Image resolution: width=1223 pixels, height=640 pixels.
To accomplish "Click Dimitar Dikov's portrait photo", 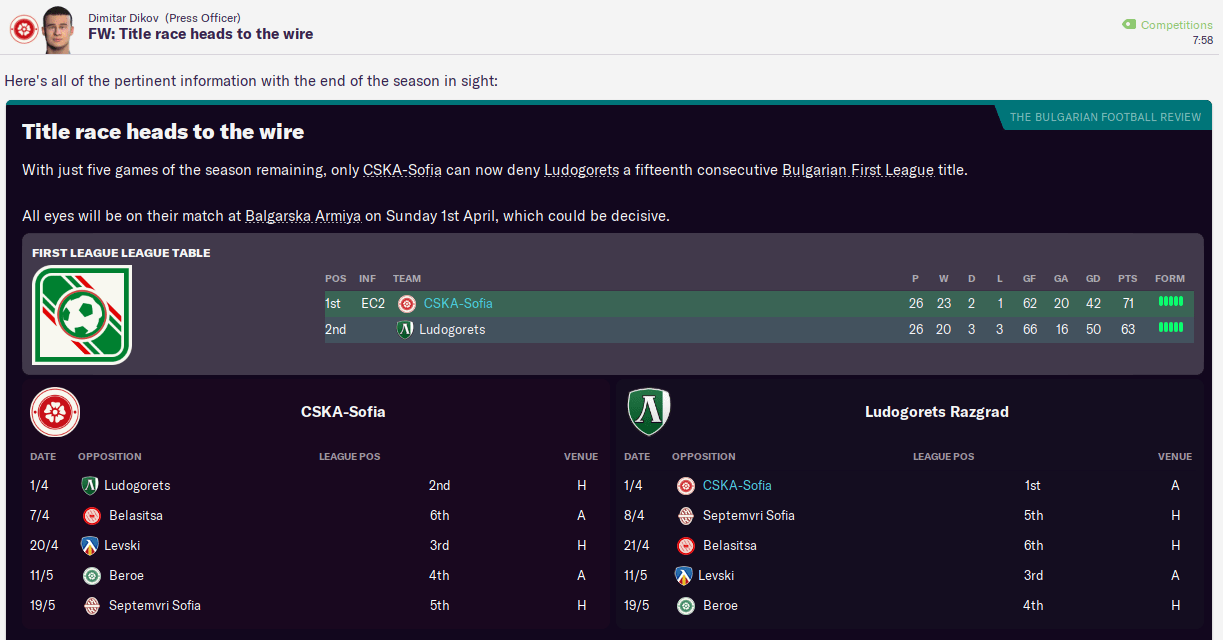I will pos(60,30).
